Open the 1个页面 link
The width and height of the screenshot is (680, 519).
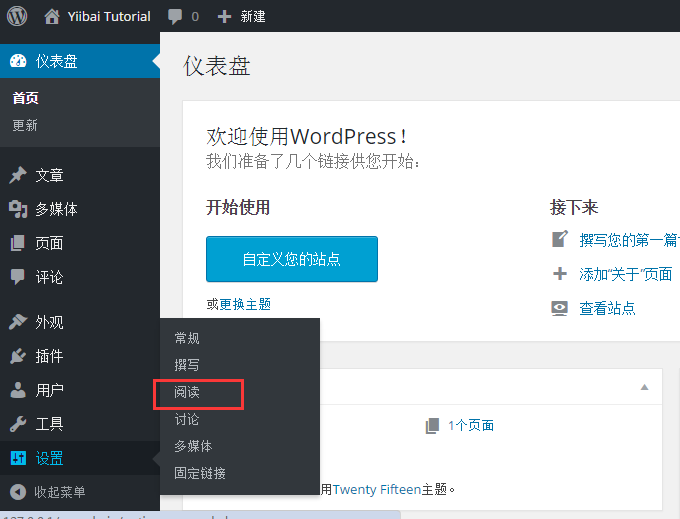click(471, 425)
